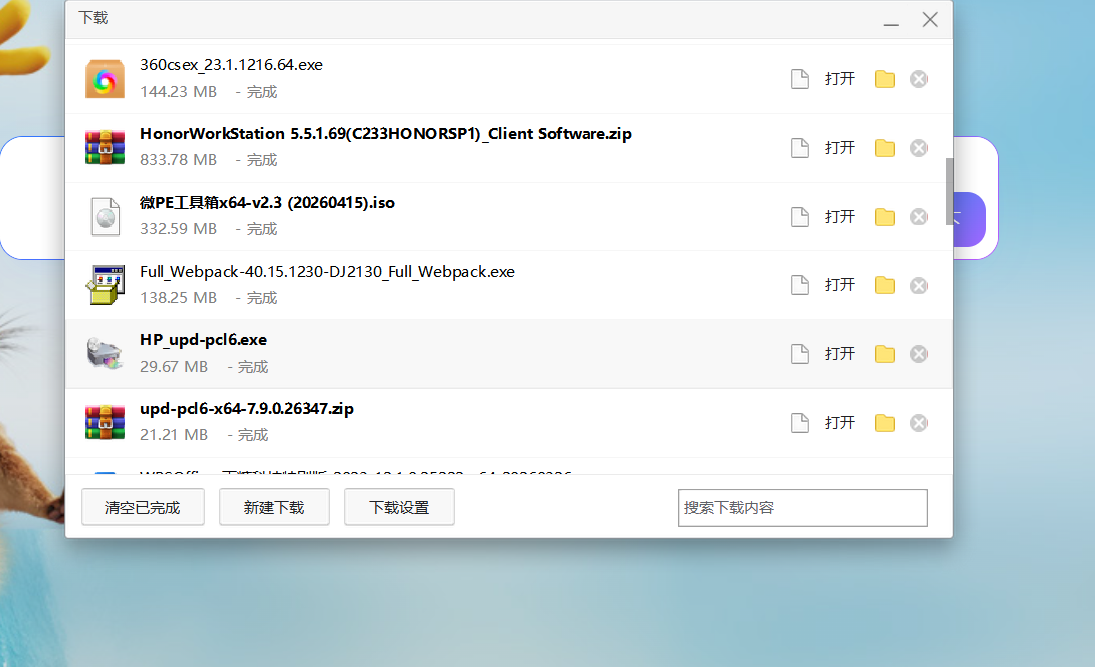Click 打开 for upd-pcl6-x64 zip

(839, 423)
